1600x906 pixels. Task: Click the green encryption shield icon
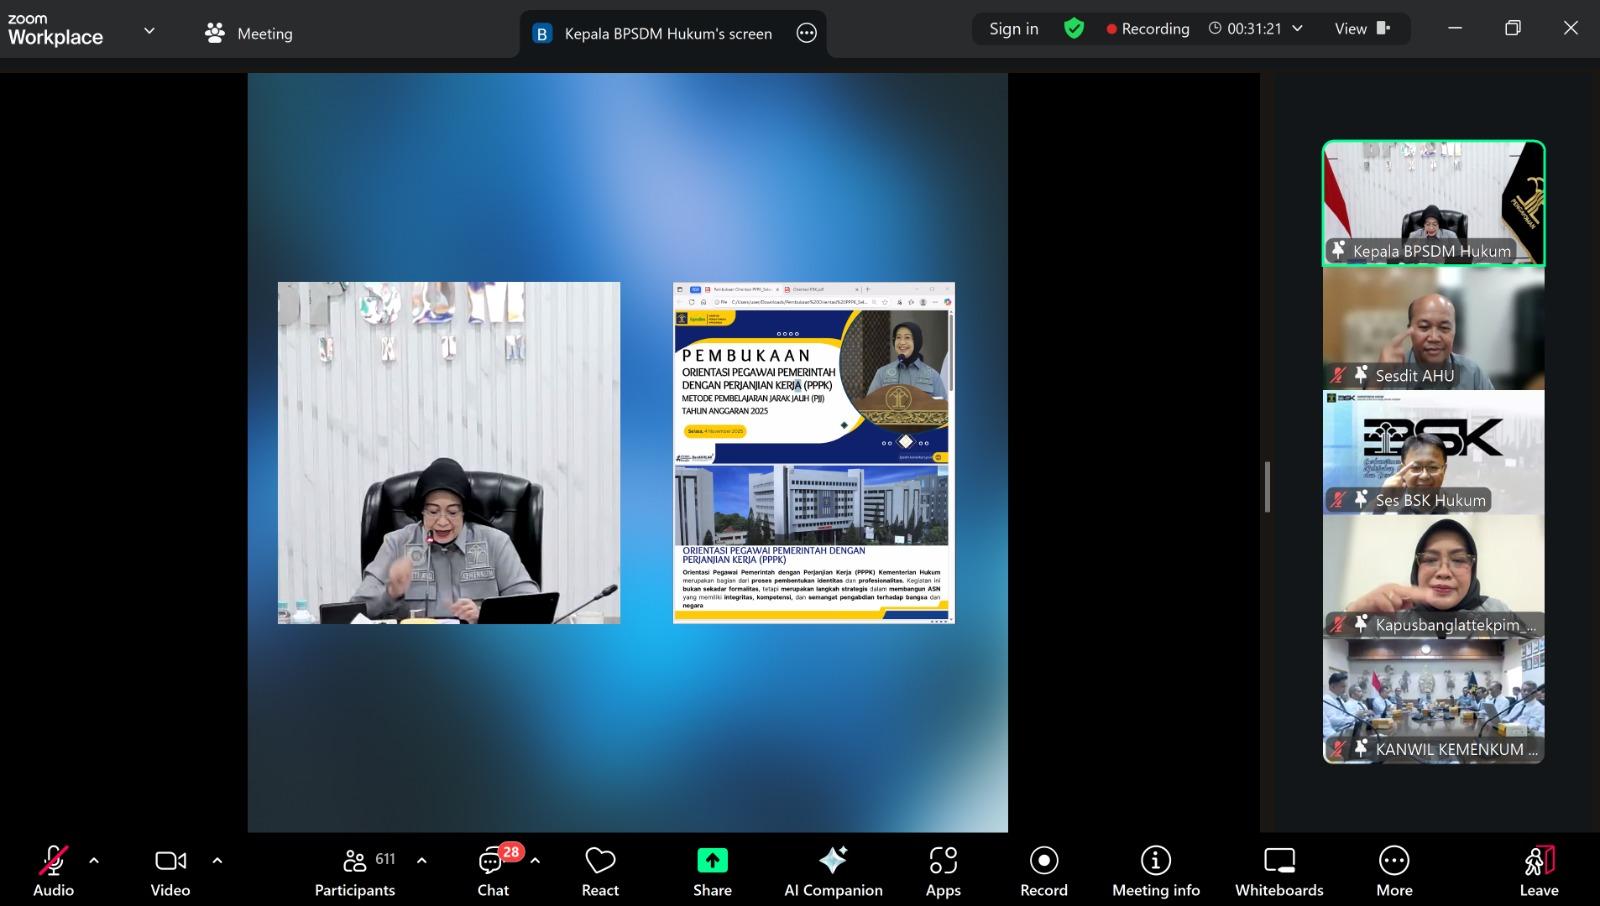pos(1074,29)
